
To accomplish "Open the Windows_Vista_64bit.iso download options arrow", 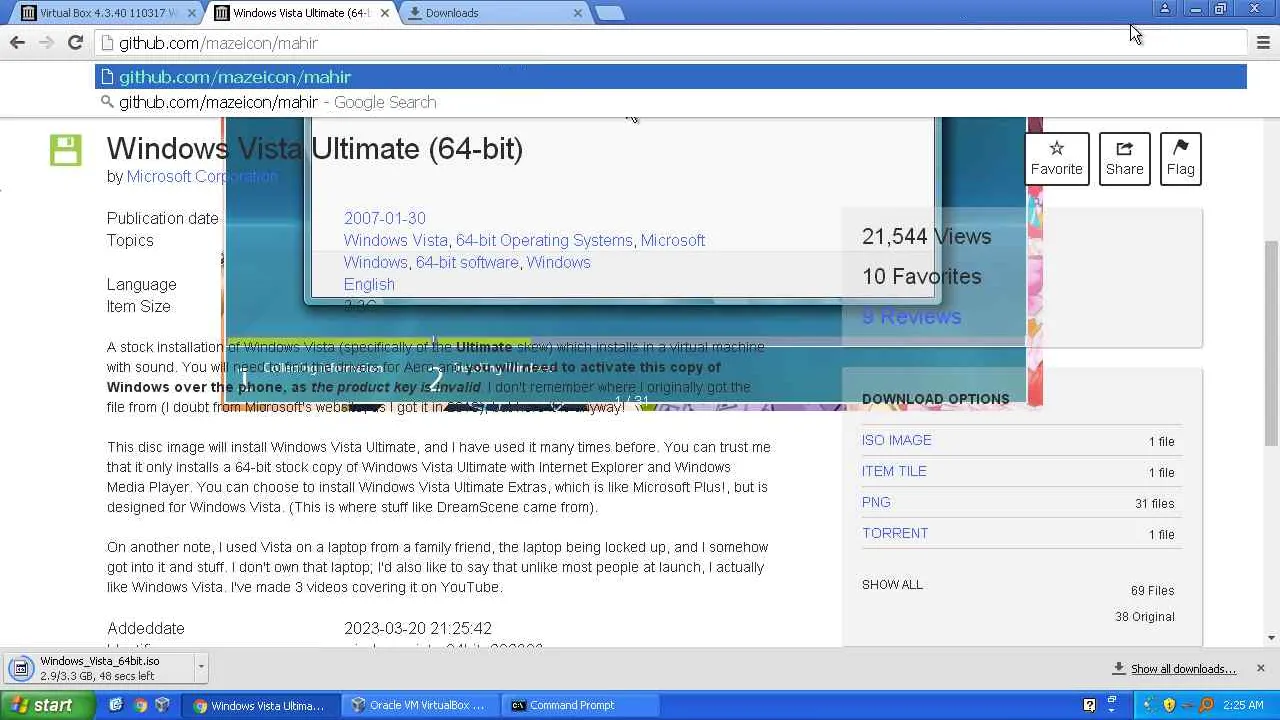I will [x=201, y=666].
